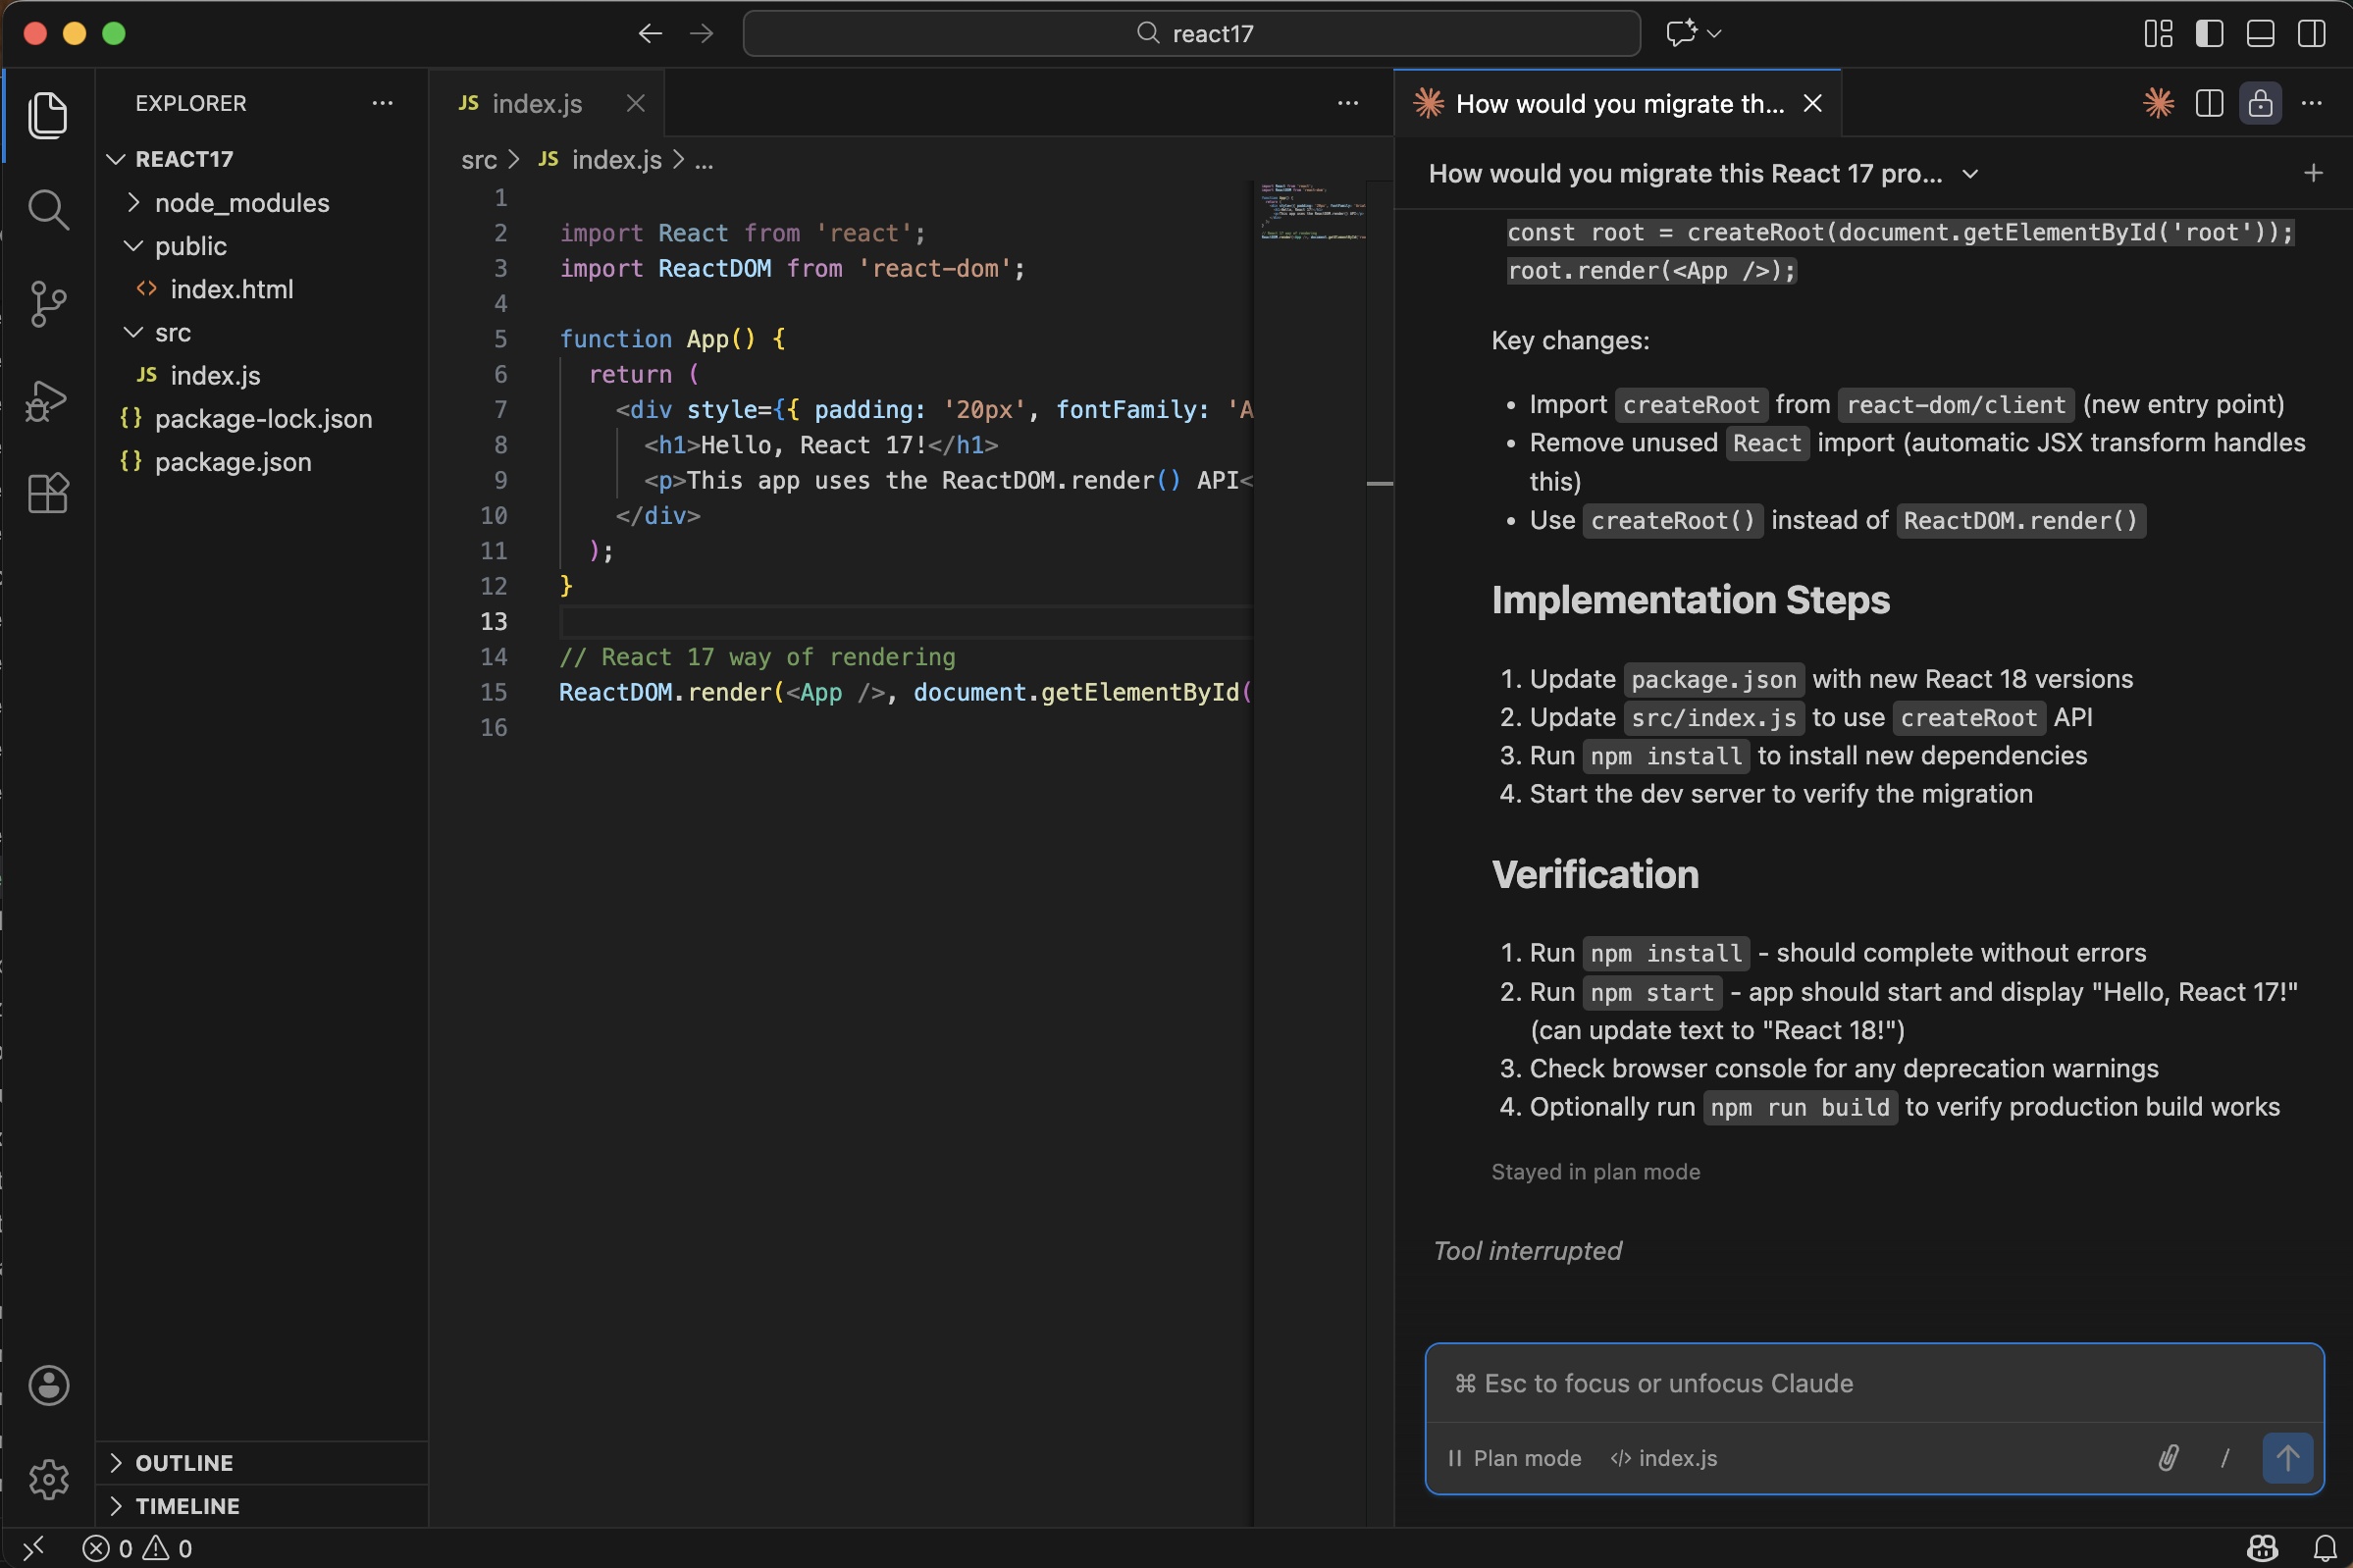This screenshot has width=2353, height=1568.
Task: Click the Claude spark icon in the panel header
Action: (x=2158, y=103)
